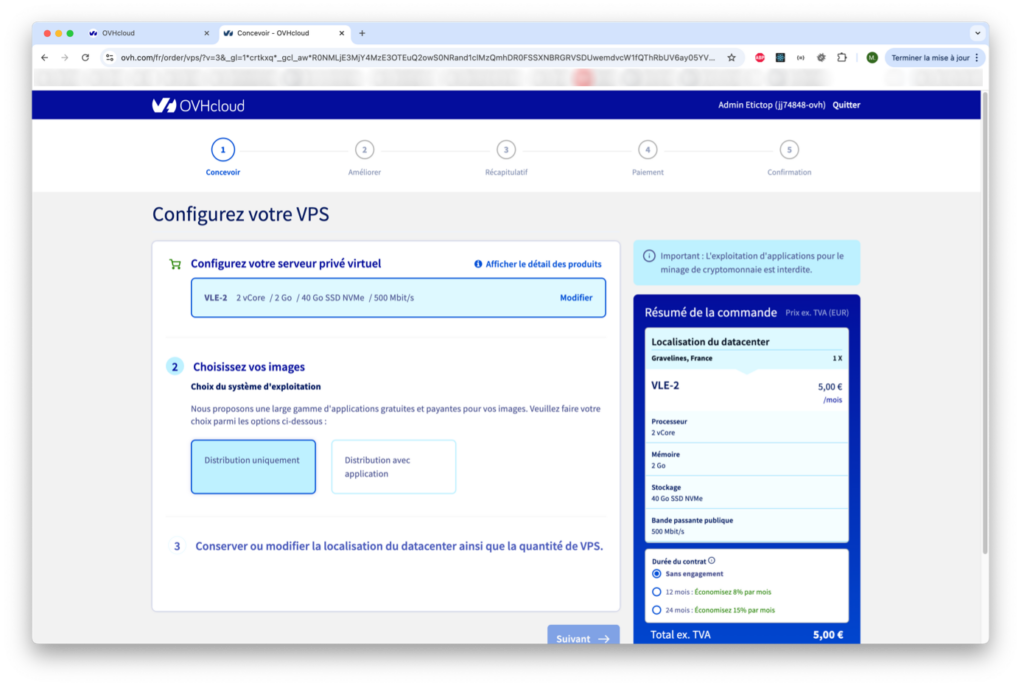Click the shopping cart icon
The width and height of the screenshot is (1024, 689).
pyautogui.click(x=175, y=264)
